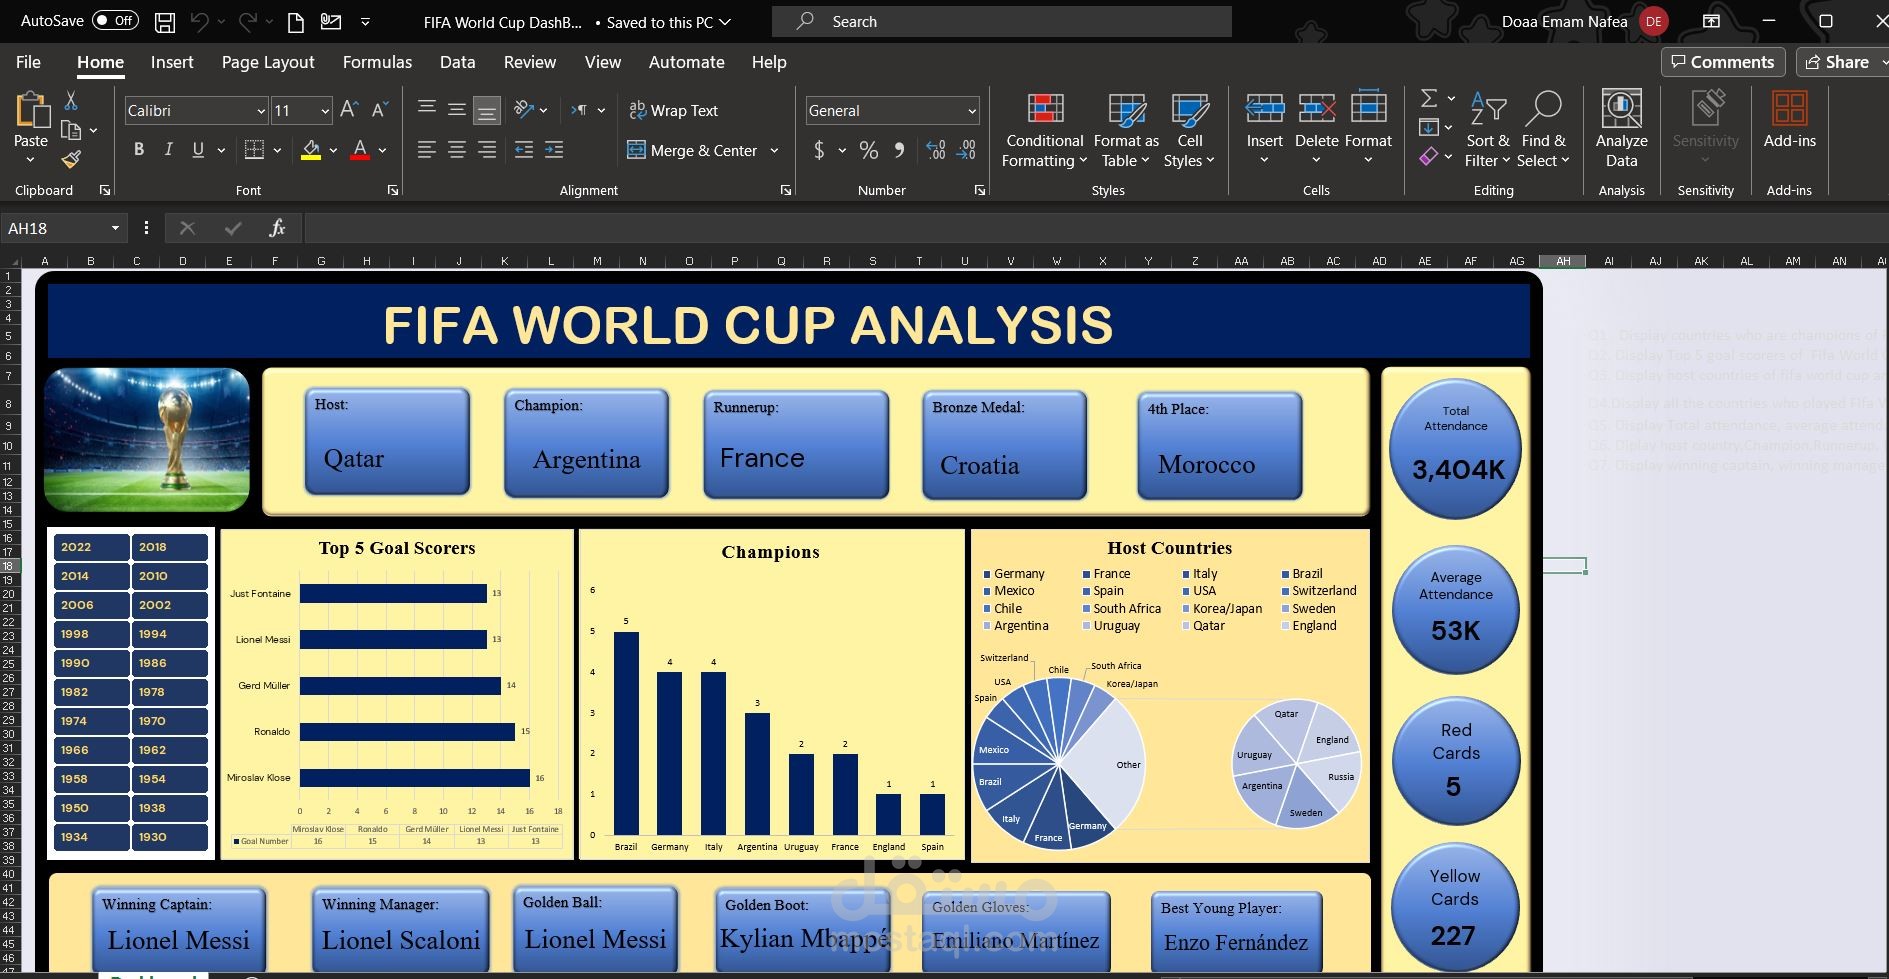This screenshot has height=979, width=1889.
Task: Toggle Italic formatting
Action: 168,150
